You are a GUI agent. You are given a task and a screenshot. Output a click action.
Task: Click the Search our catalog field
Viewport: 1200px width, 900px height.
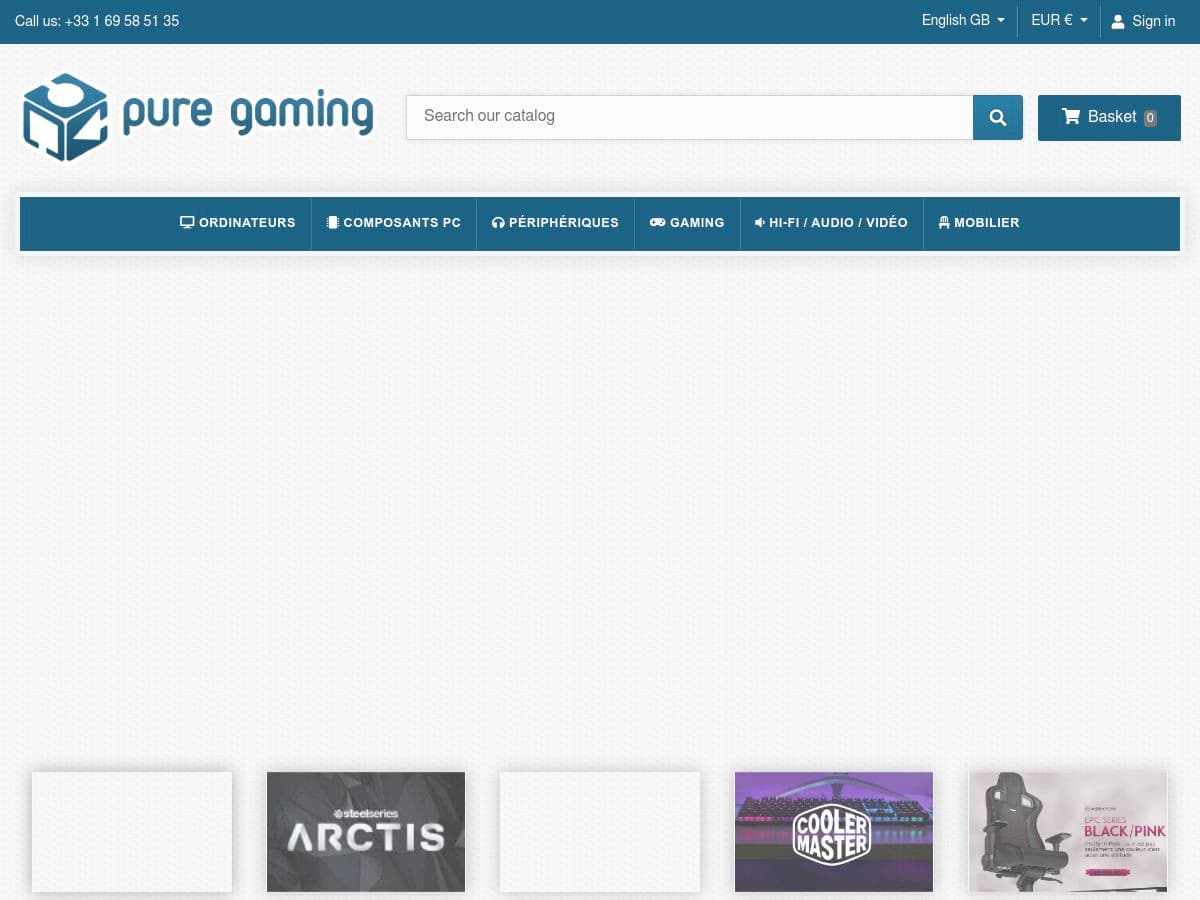tap(689, 117)
